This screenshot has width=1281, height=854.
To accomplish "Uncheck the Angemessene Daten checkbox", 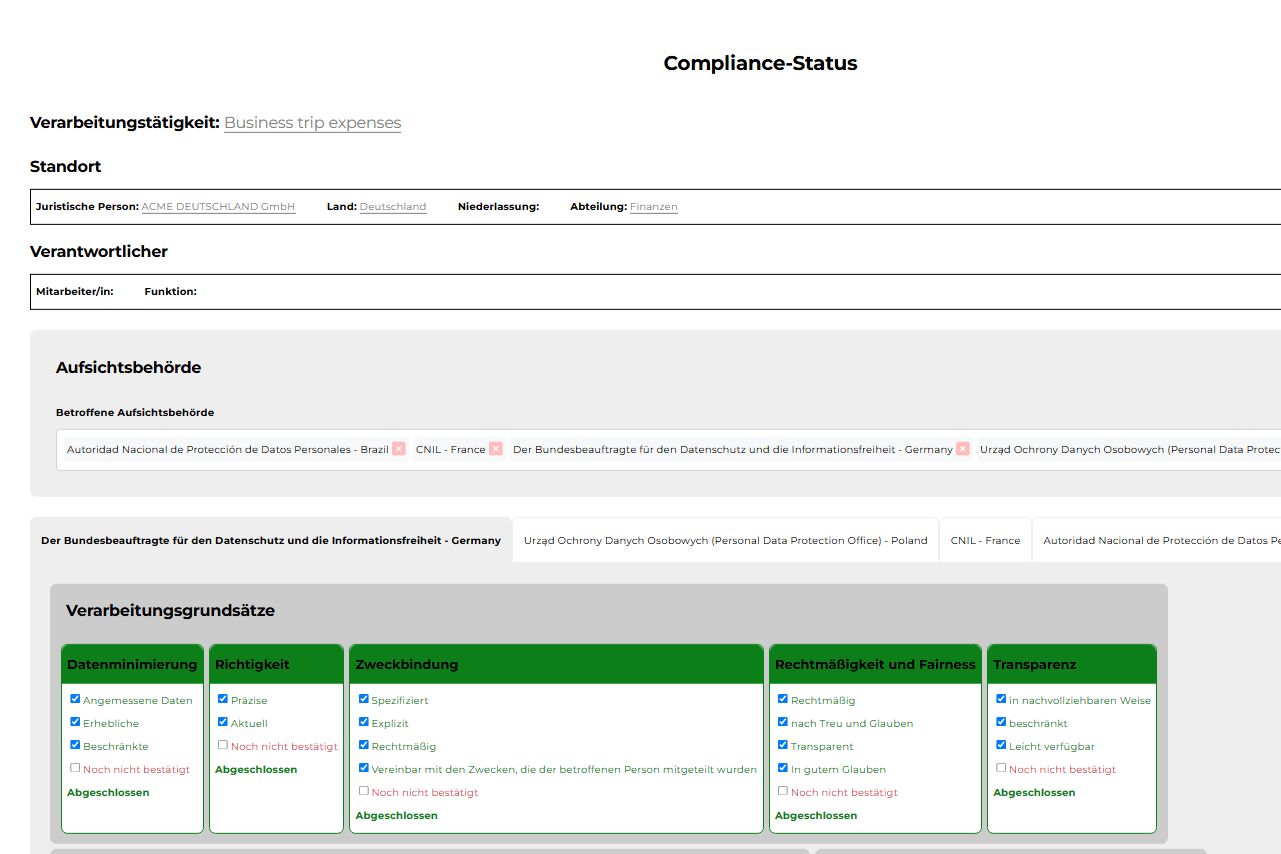I will pos(74,699).
